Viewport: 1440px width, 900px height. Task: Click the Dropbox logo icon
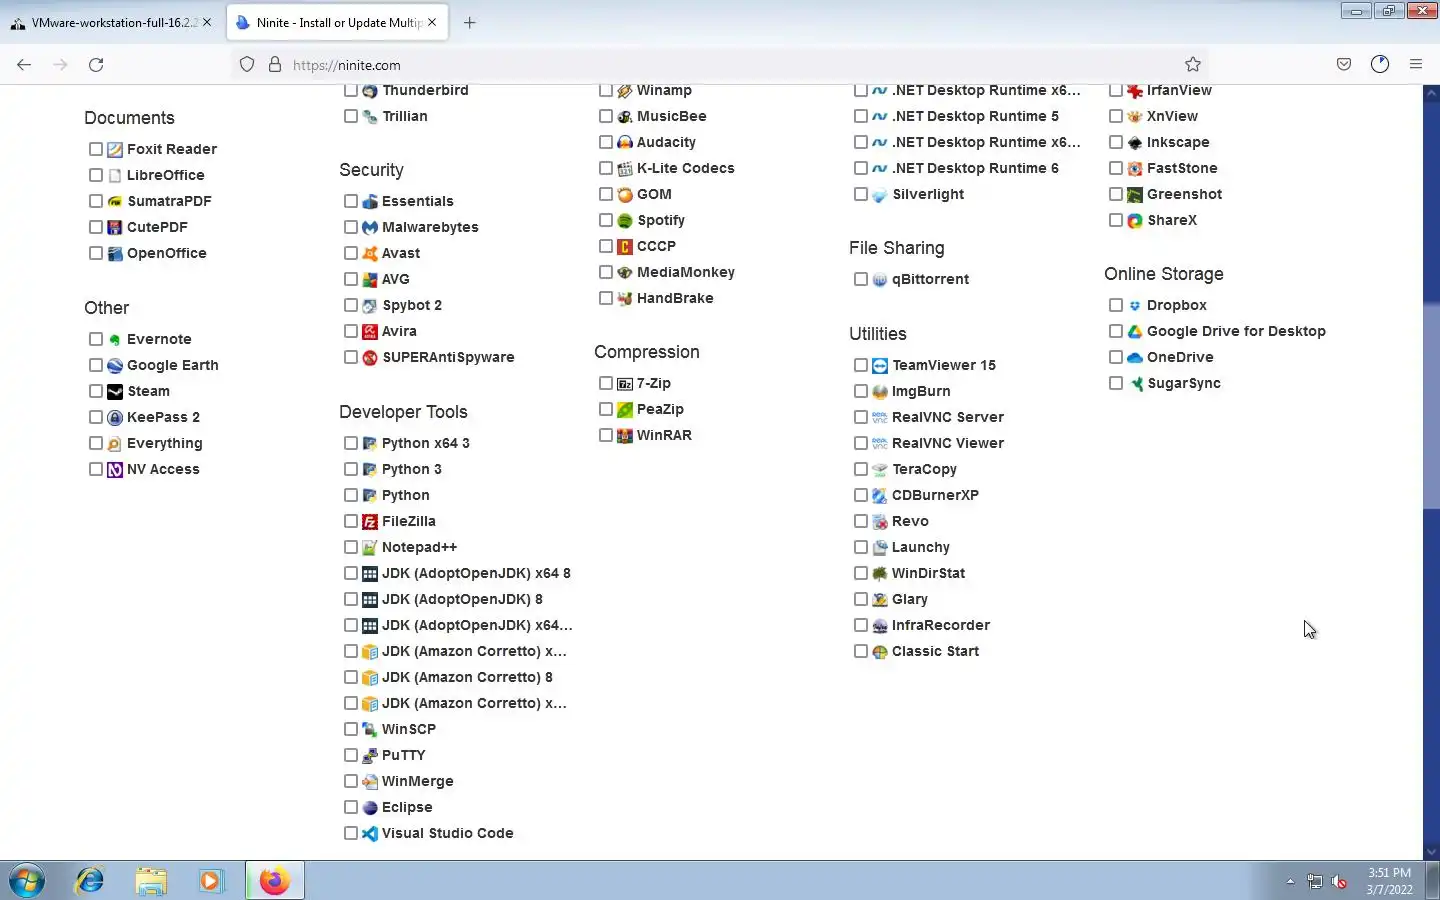coord(1135,305)
